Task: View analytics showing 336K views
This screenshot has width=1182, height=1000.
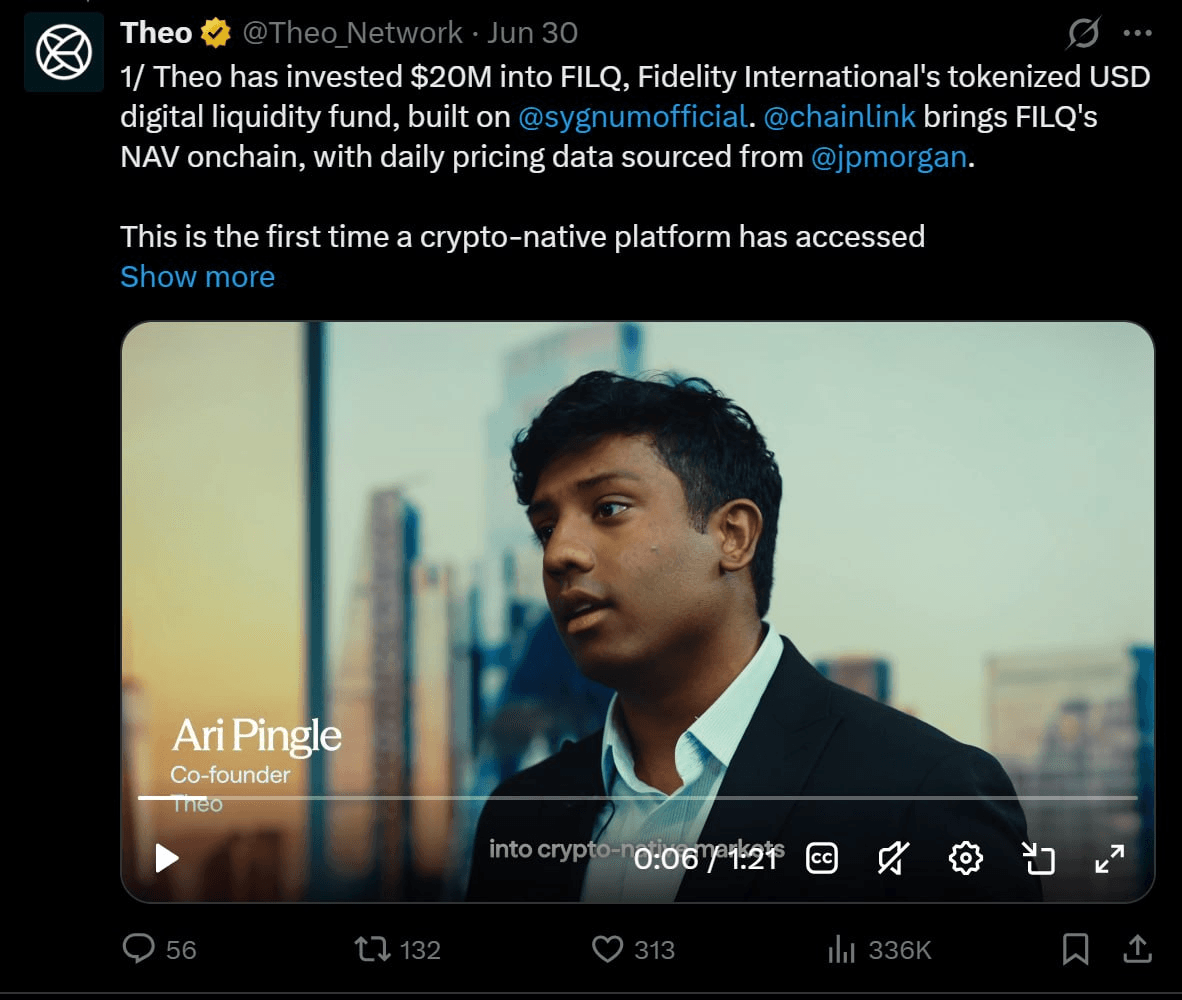Action: tap(880, 950)
